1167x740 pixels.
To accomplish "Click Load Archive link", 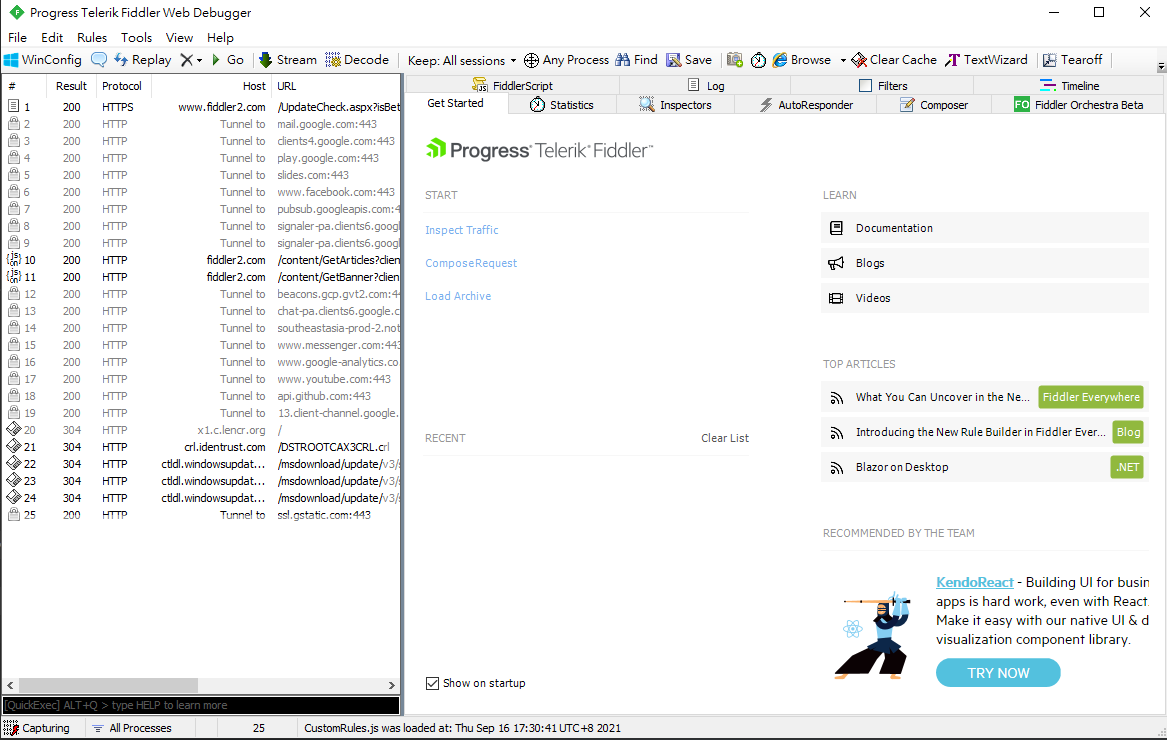I will coord(458,296).
